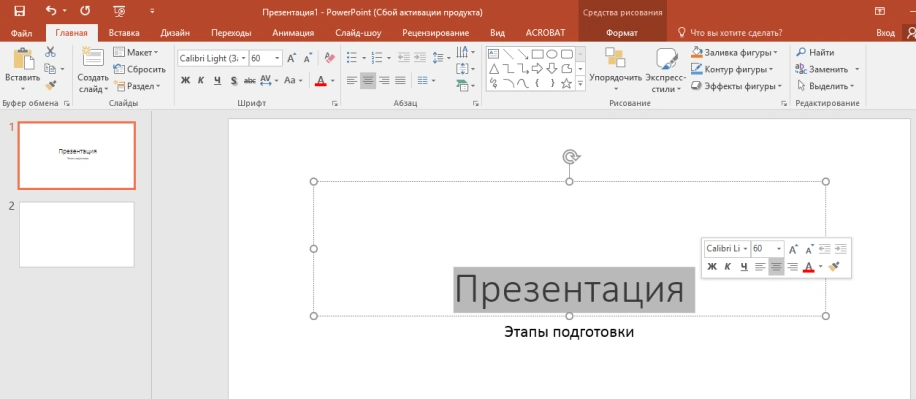The height and width of the screenshot is (399, 916).
Task: Increase list indent level in ribbon
Action: click(x=419, y=58)
